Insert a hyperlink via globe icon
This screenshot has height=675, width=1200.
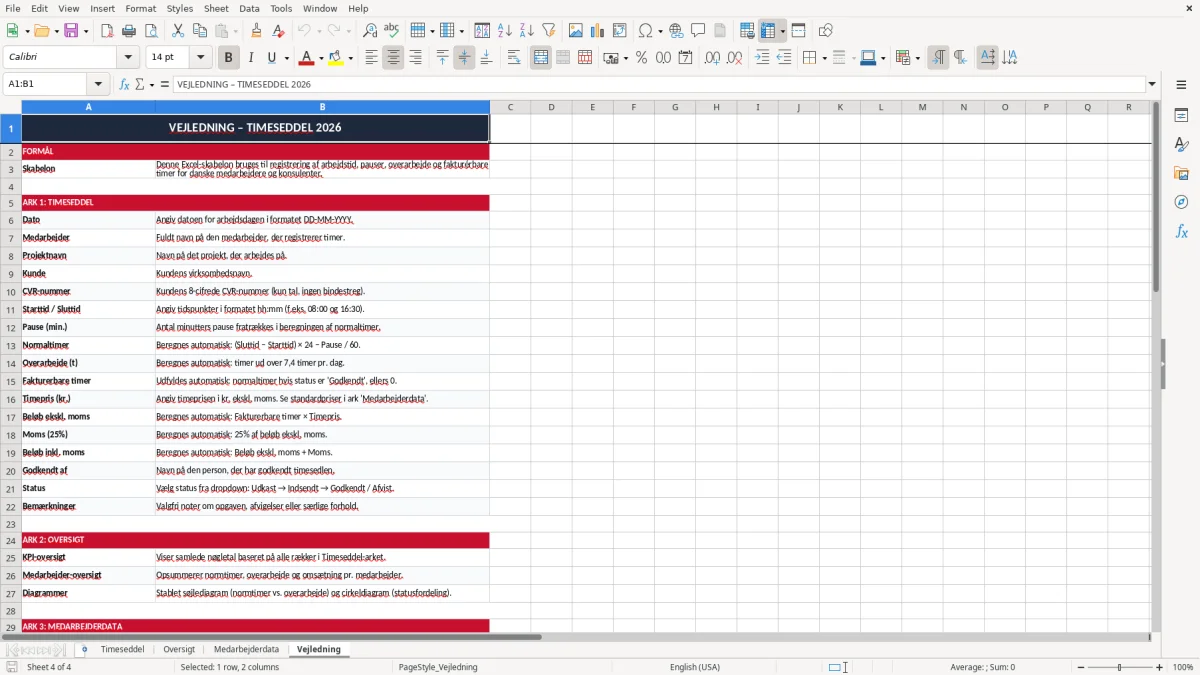pos(676,31)
